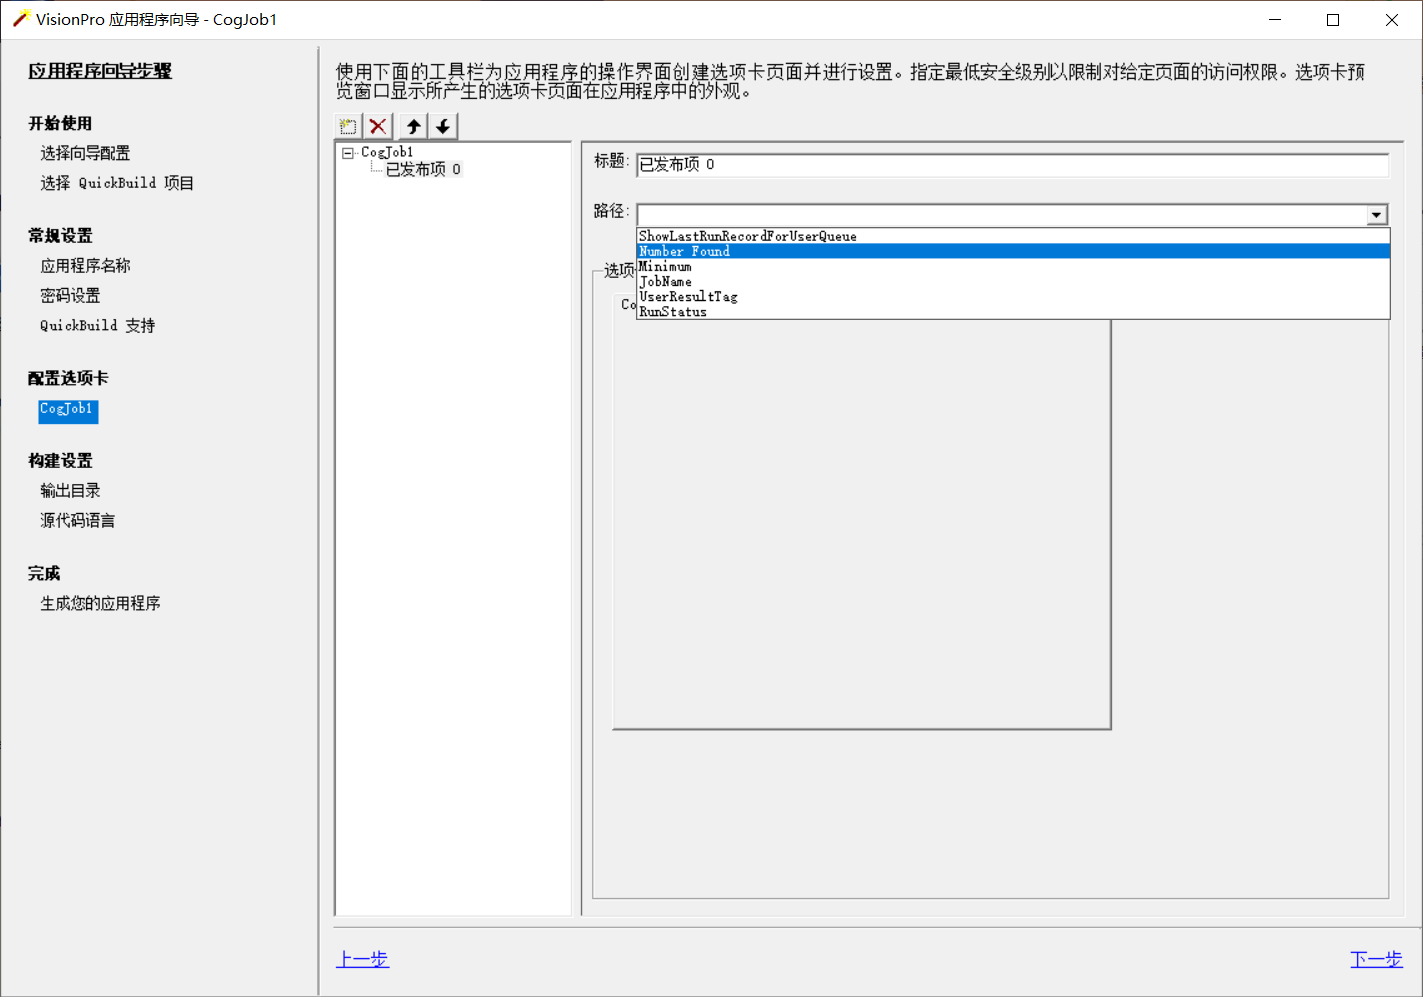Viewport: 1423px width, 997px height.
Task: Select CogJob1 under 配置选项卡
Action: pos(67,410)
